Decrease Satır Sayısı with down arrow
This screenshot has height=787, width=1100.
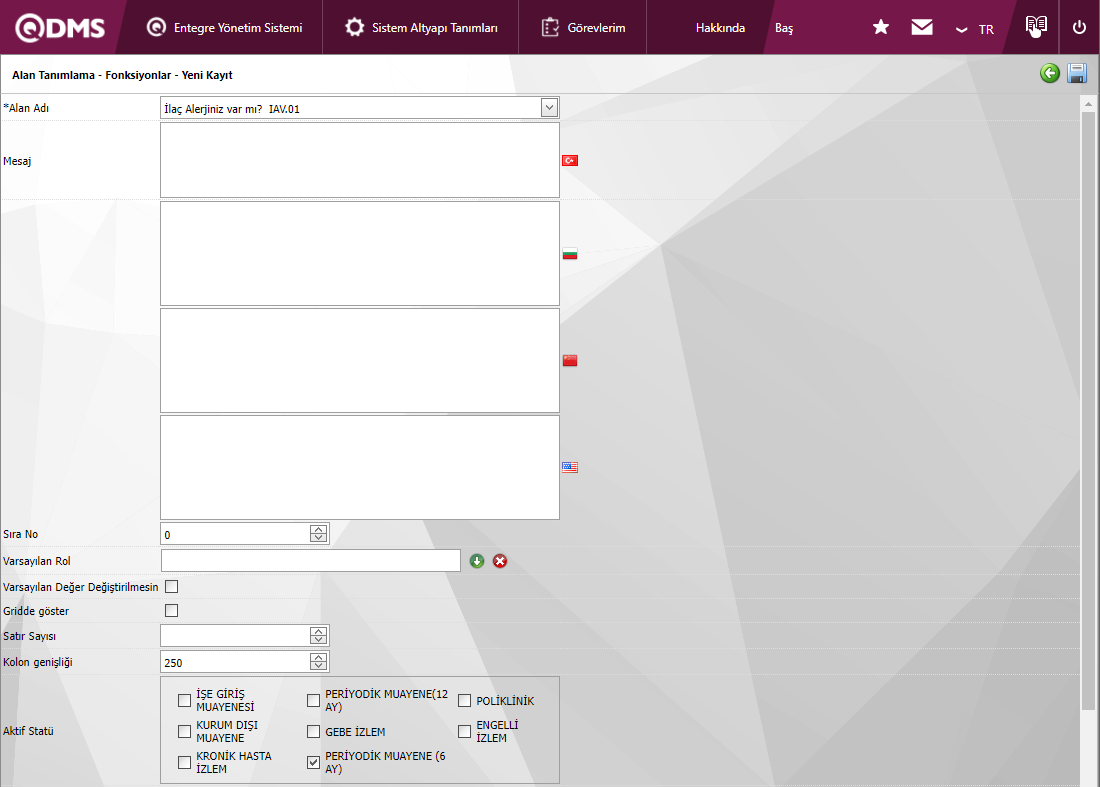tap(318, 640)
